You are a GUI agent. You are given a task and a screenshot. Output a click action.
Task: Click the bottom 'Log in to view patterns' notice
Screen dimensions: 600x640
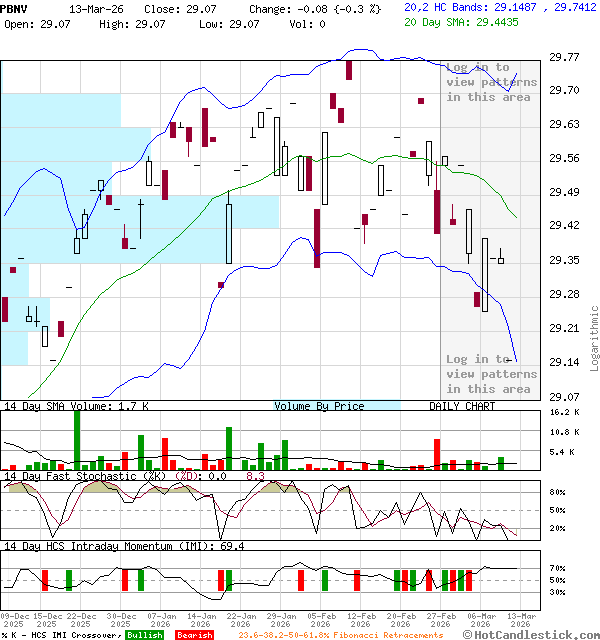(x=488, y=374)
